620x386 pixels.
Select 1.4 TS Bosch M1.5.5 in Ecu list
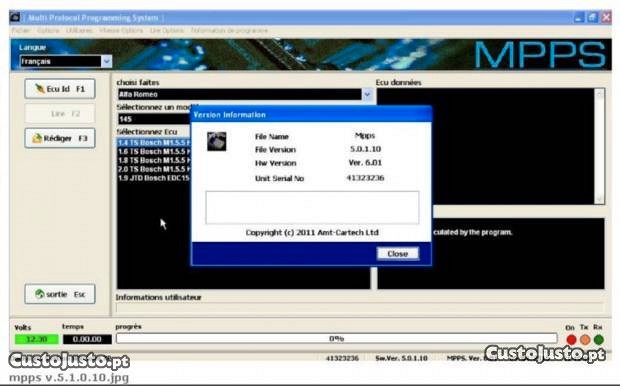[154, 143]
